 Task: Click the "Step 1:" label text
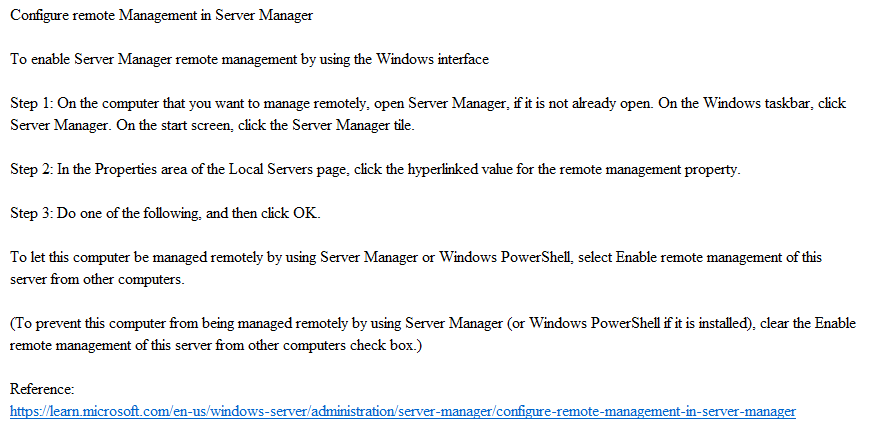click(x=31, y=103)
